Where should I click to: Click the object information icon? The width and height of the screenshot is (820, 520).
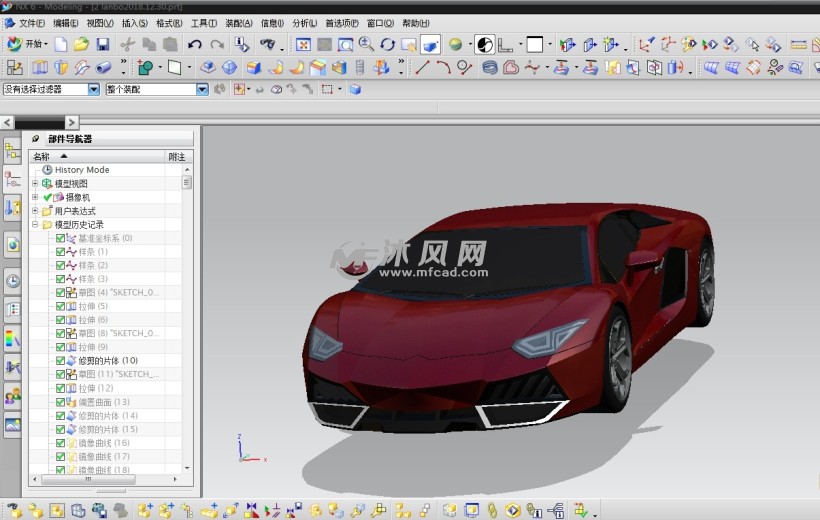pyautogui.click(x=242, y=44)
